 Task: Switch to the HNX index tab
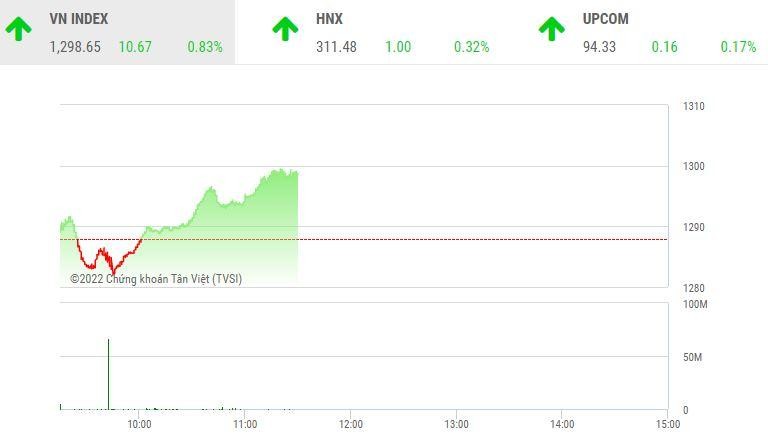(329, 19)
